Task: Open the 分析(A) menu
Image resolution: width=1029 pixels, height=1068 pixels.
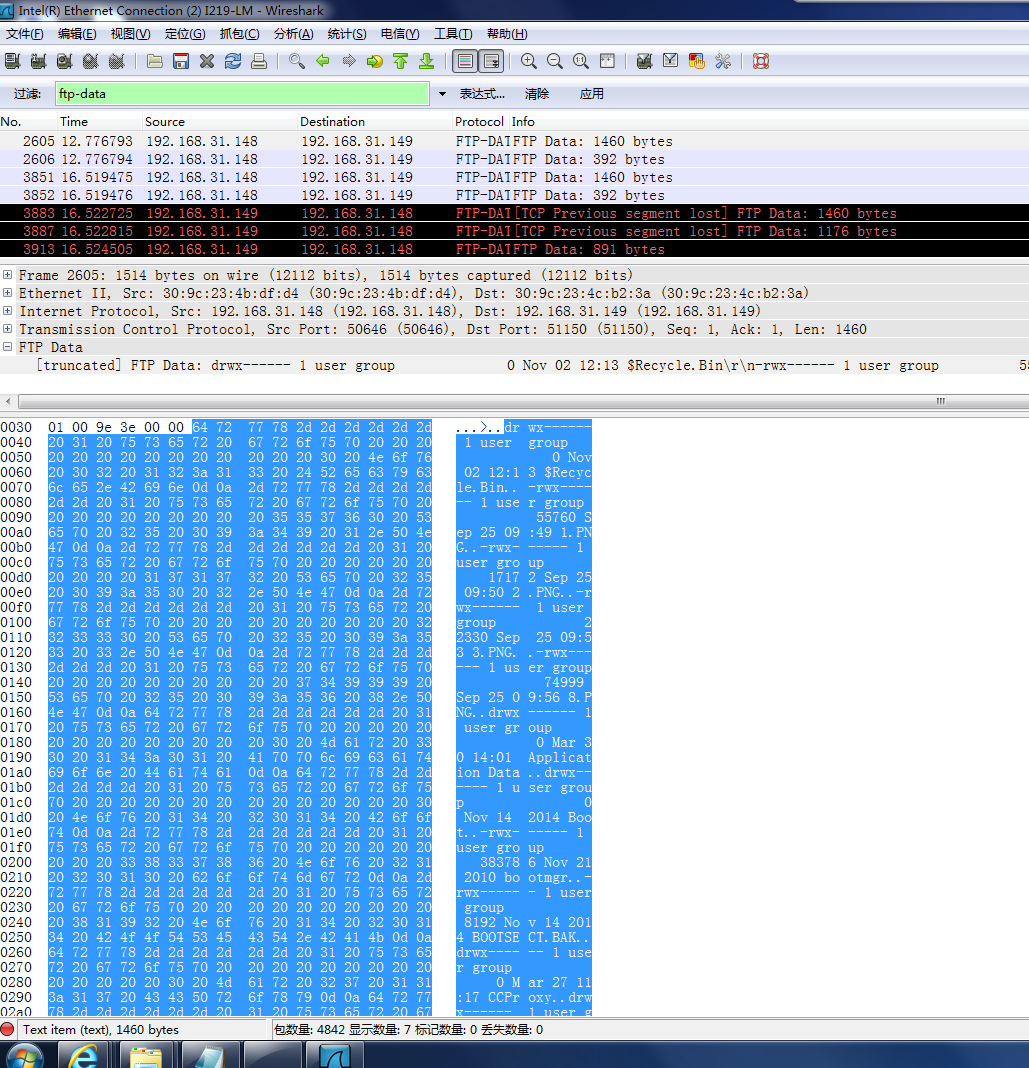Action: (294, 34)
